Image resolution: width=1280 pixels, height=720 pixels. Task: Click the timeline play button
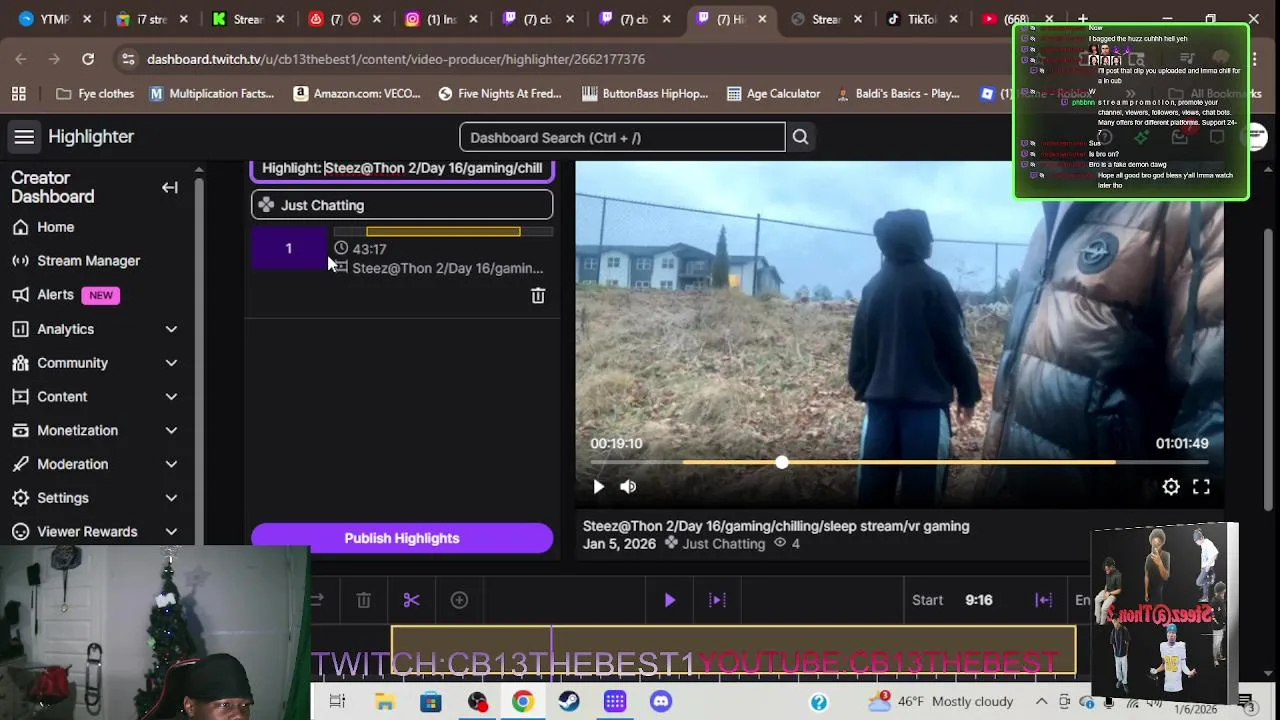click(x=670, y=600)
